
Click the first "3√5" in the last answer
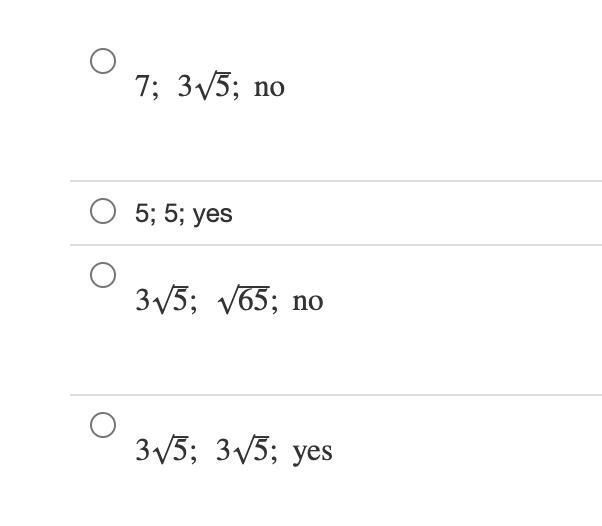click(x=163, y=451)
